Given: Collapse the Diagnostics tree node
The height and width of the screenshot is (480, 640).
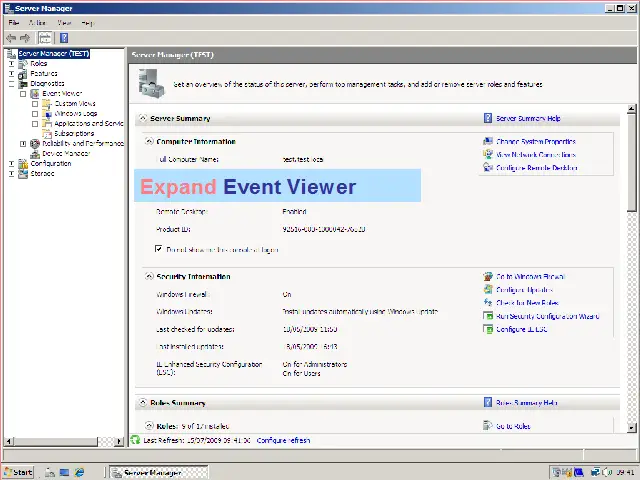Looking at the screenshot, I should point(11,84).
